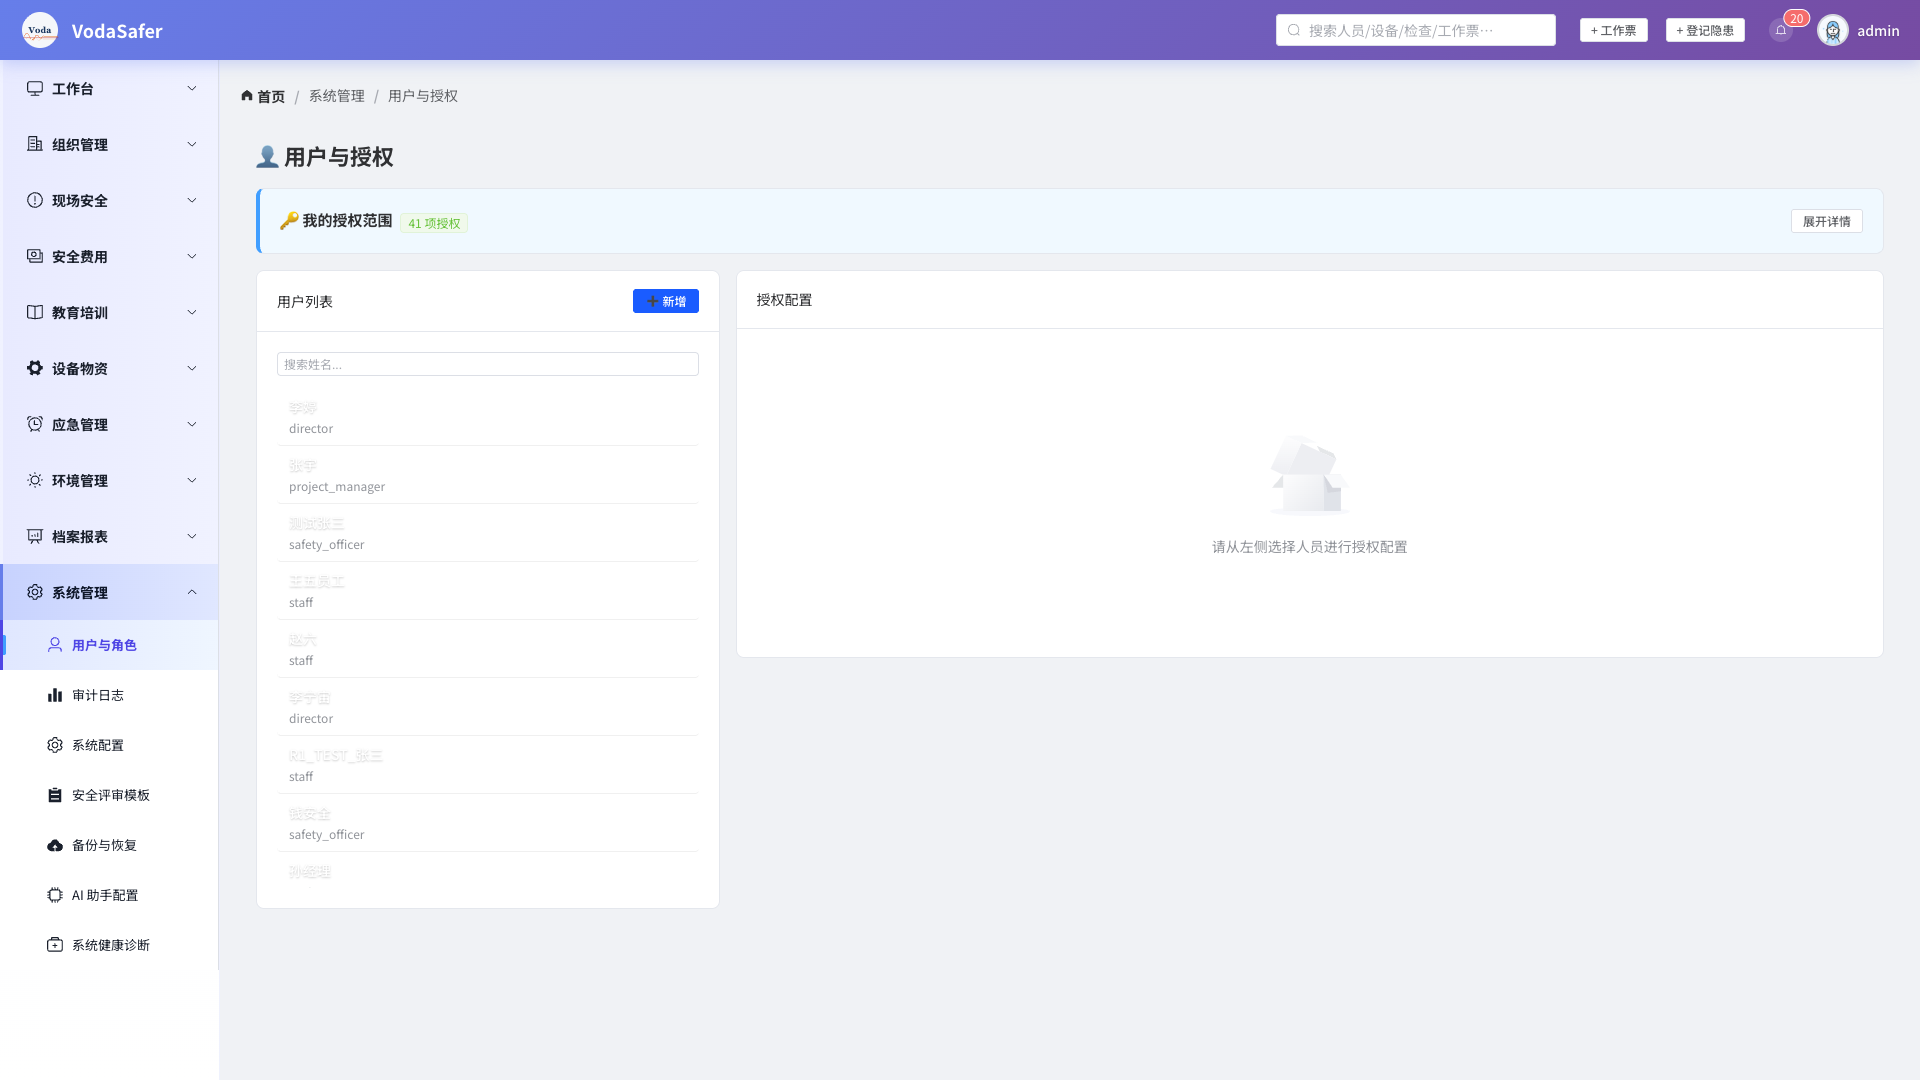1920x1080 pixels.
Task: Click the + 工作票 button
Action: 1613,30
